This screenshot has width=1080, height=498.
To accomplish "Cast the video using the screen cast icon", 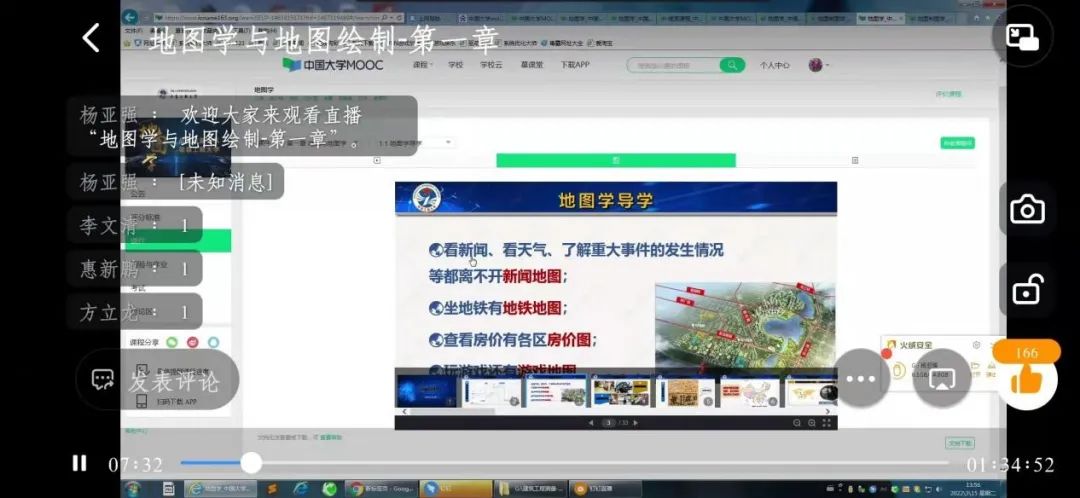I will pyautogui.click(x=942, y=379).
